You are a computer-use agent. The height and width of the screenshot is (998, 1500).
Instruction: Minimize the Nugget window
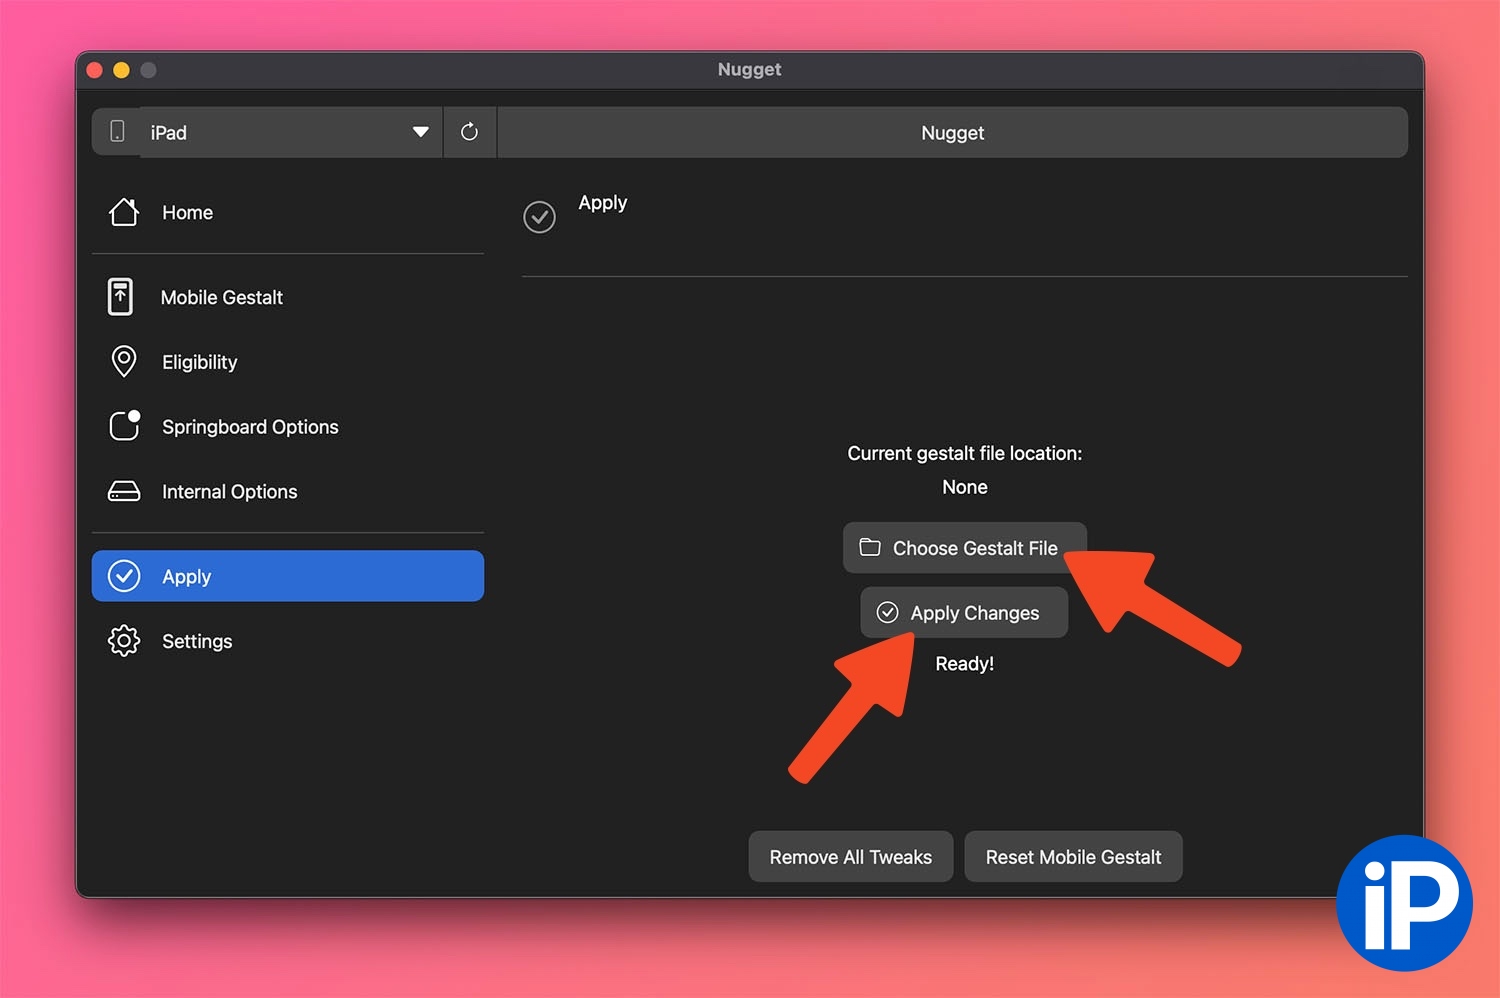tap(121, 70)
